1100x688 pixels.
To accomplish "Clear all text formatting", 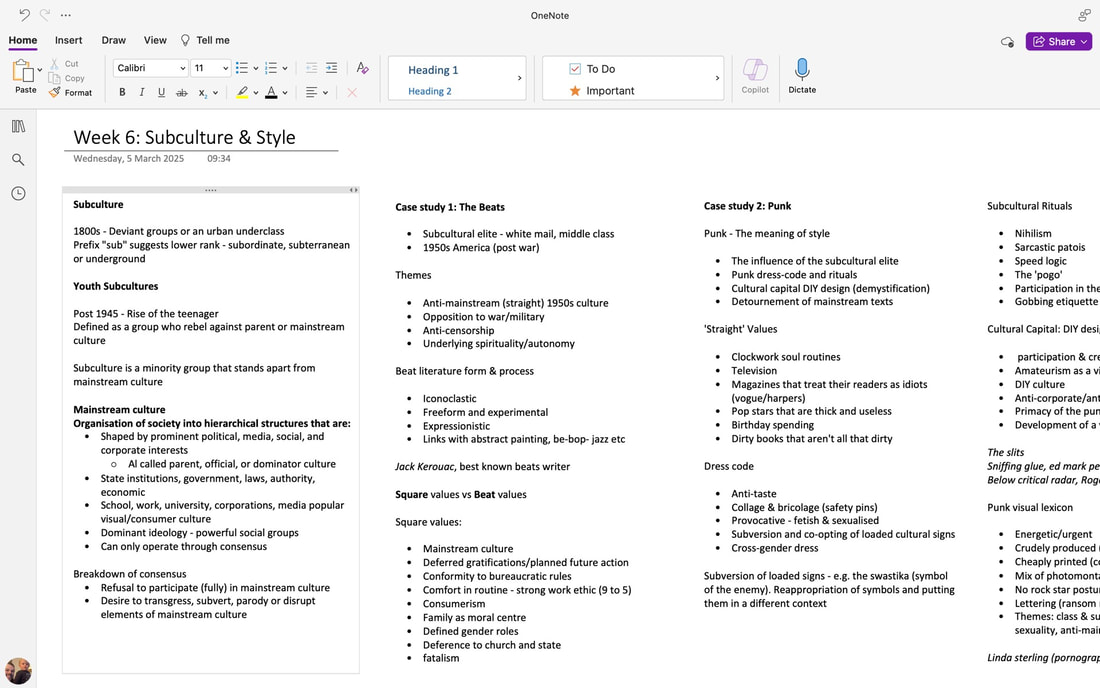I will point(362,68).
